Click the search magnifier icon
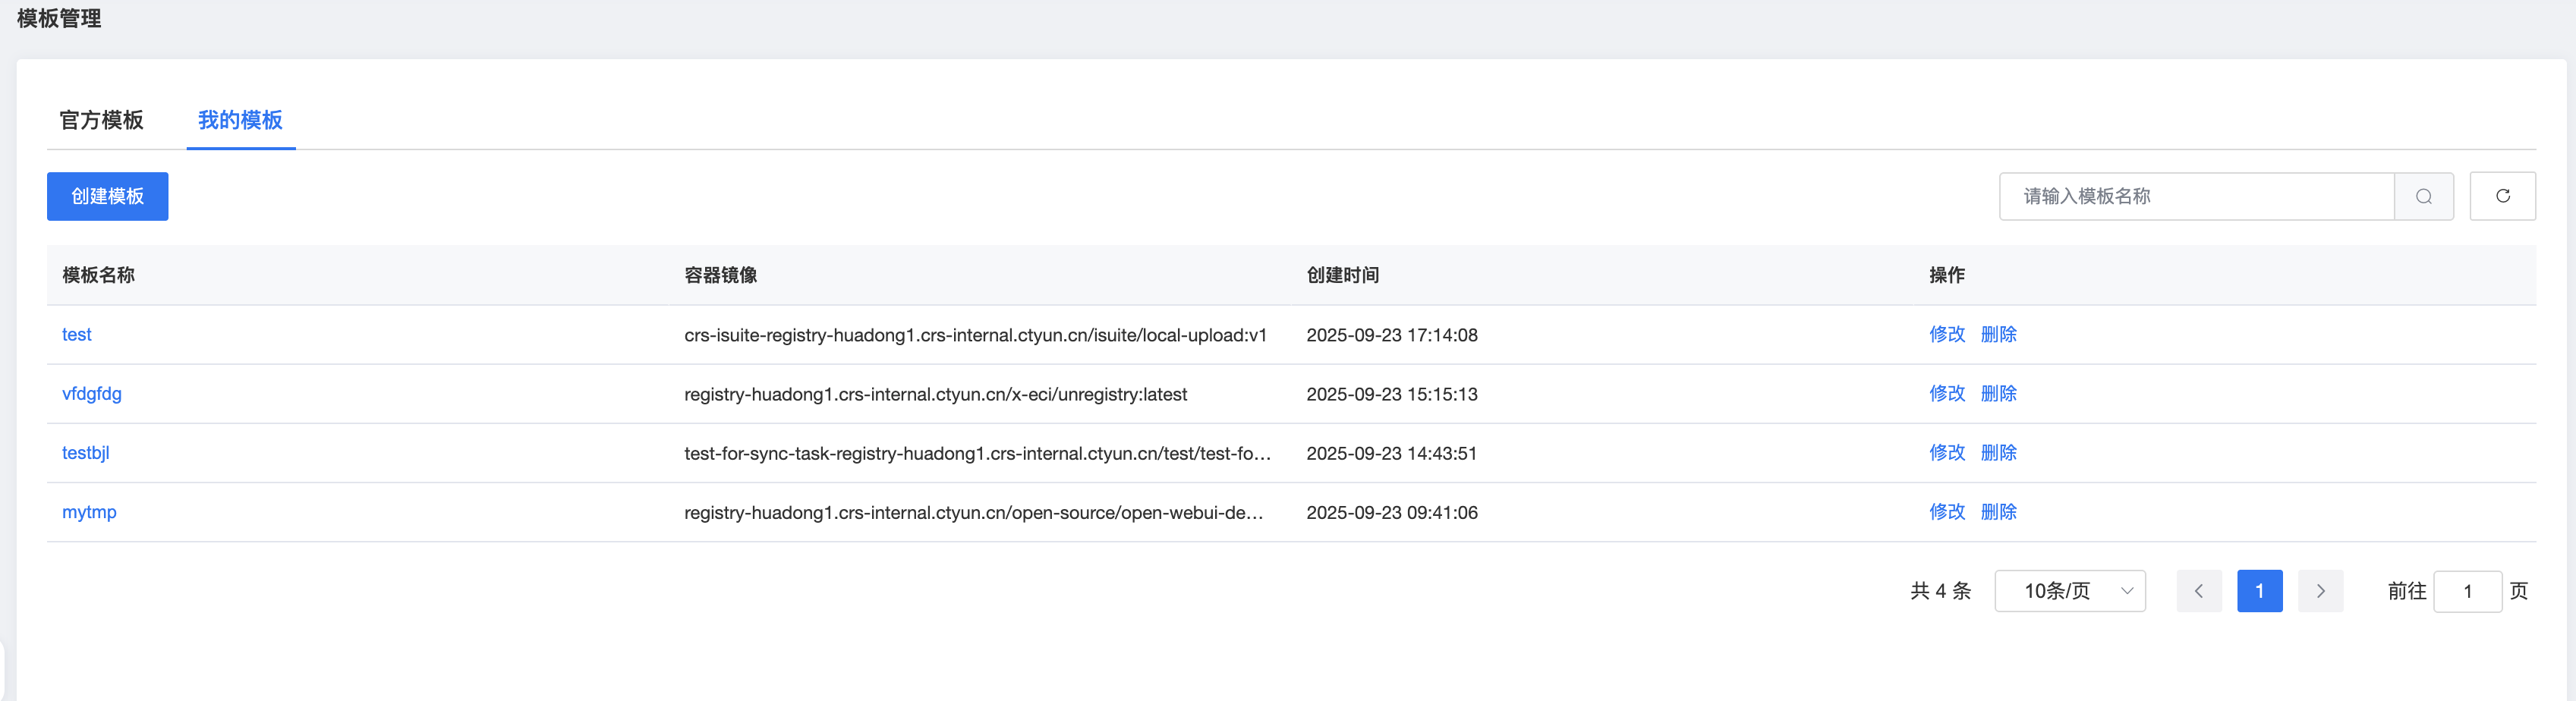Image resolution: width=2576 pixels, height=701 pixels. tap(2423, 196)
